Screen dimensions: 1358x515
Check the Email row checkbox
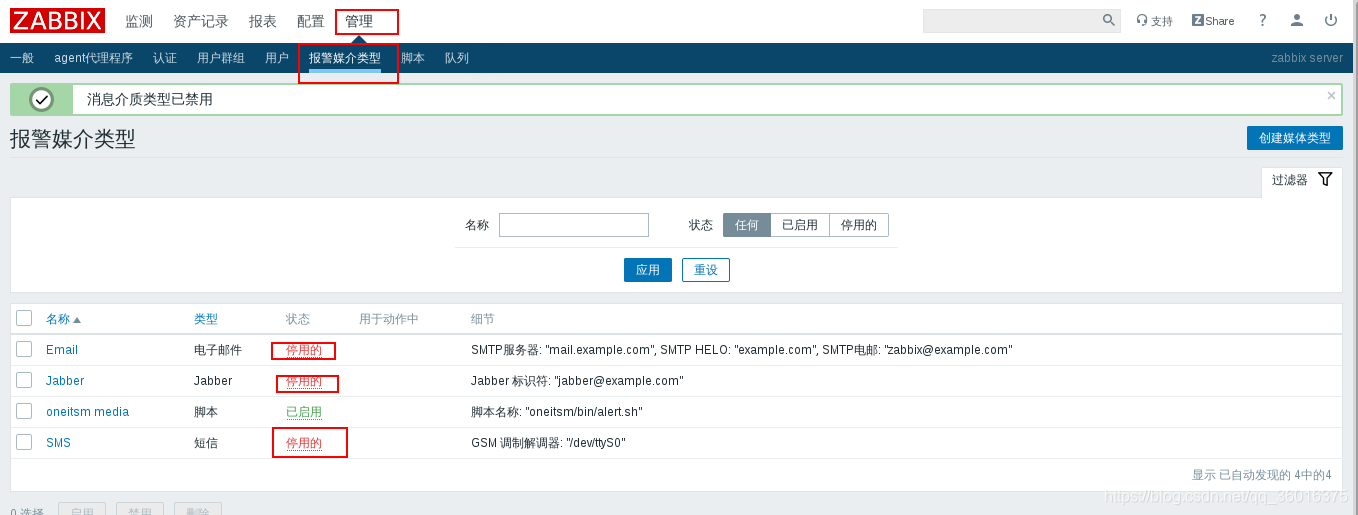24,349
